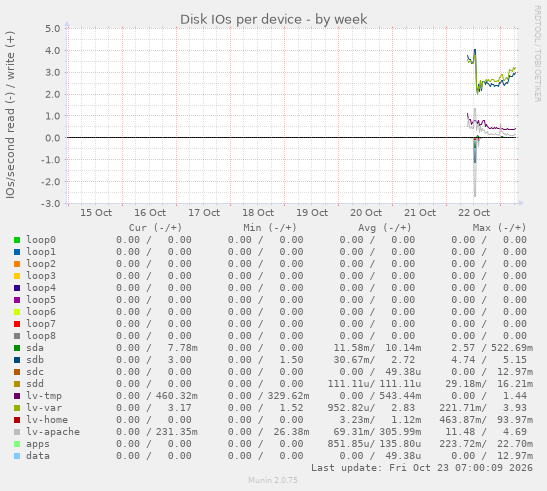547x491 pixels.
Task: Click the light blue data legend swatch
Action: (x=17, y=456)
